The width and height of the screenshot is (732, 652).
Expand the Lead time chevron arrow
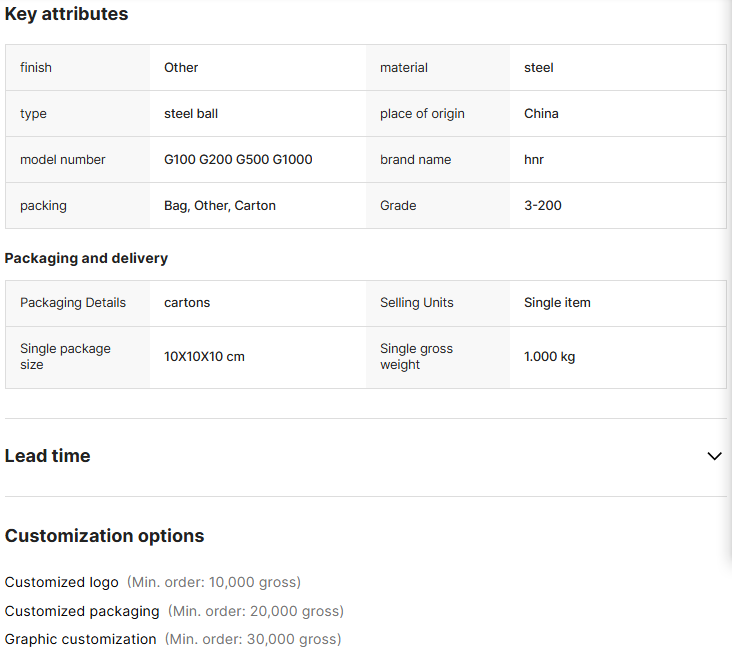[714, 456]
